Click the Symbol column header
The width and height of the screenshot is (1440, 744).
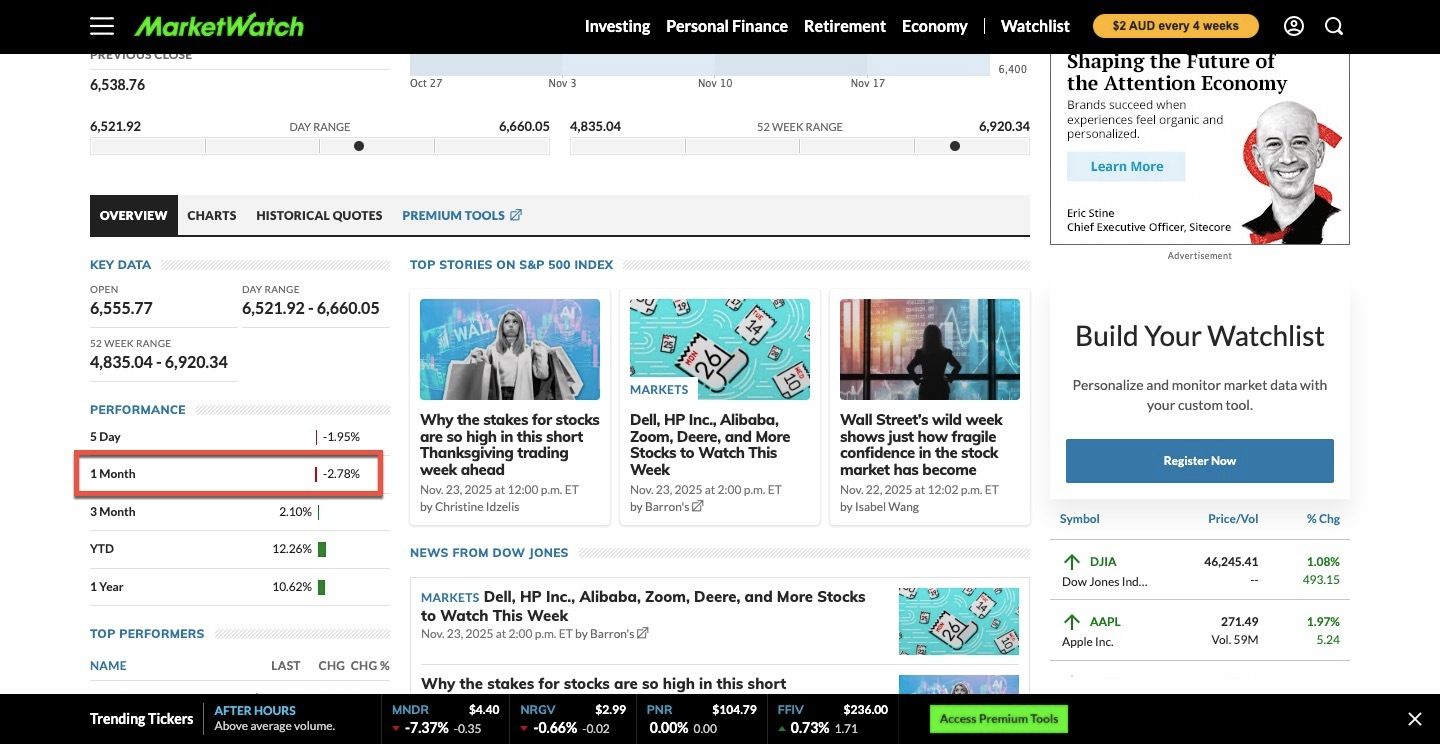pos(1080,519)
